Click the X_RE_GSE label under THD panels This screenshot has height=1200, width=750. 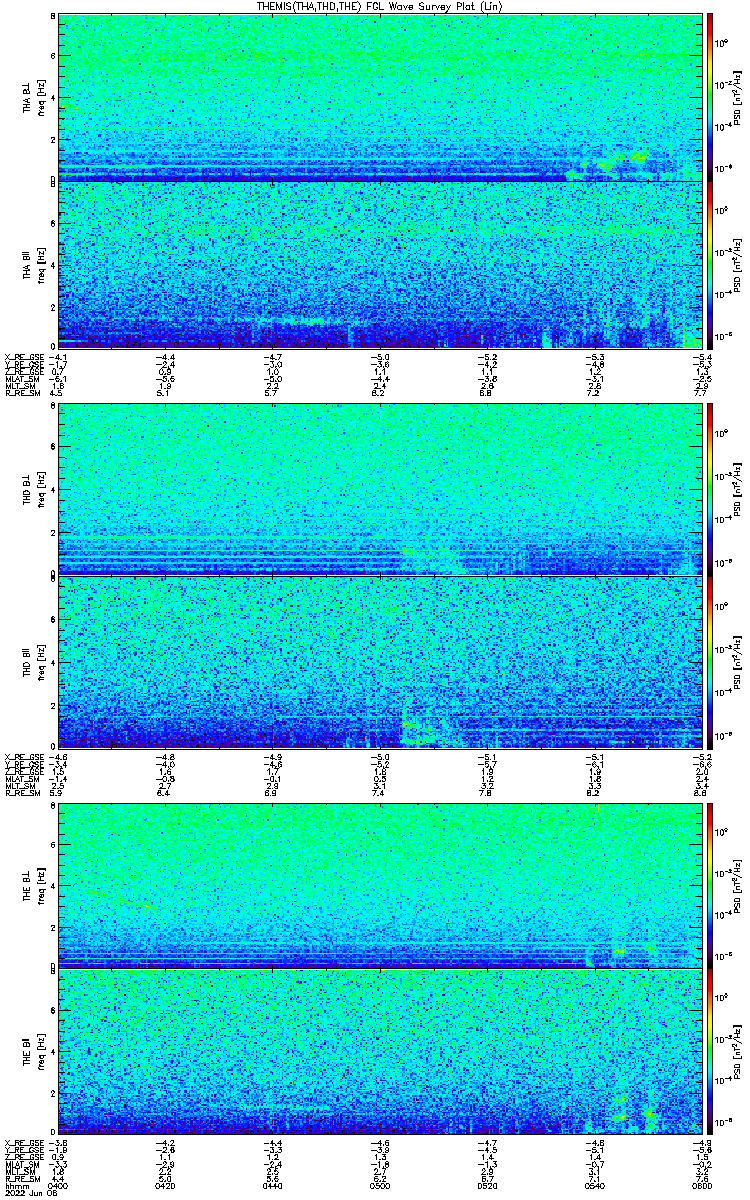point(23,757)
